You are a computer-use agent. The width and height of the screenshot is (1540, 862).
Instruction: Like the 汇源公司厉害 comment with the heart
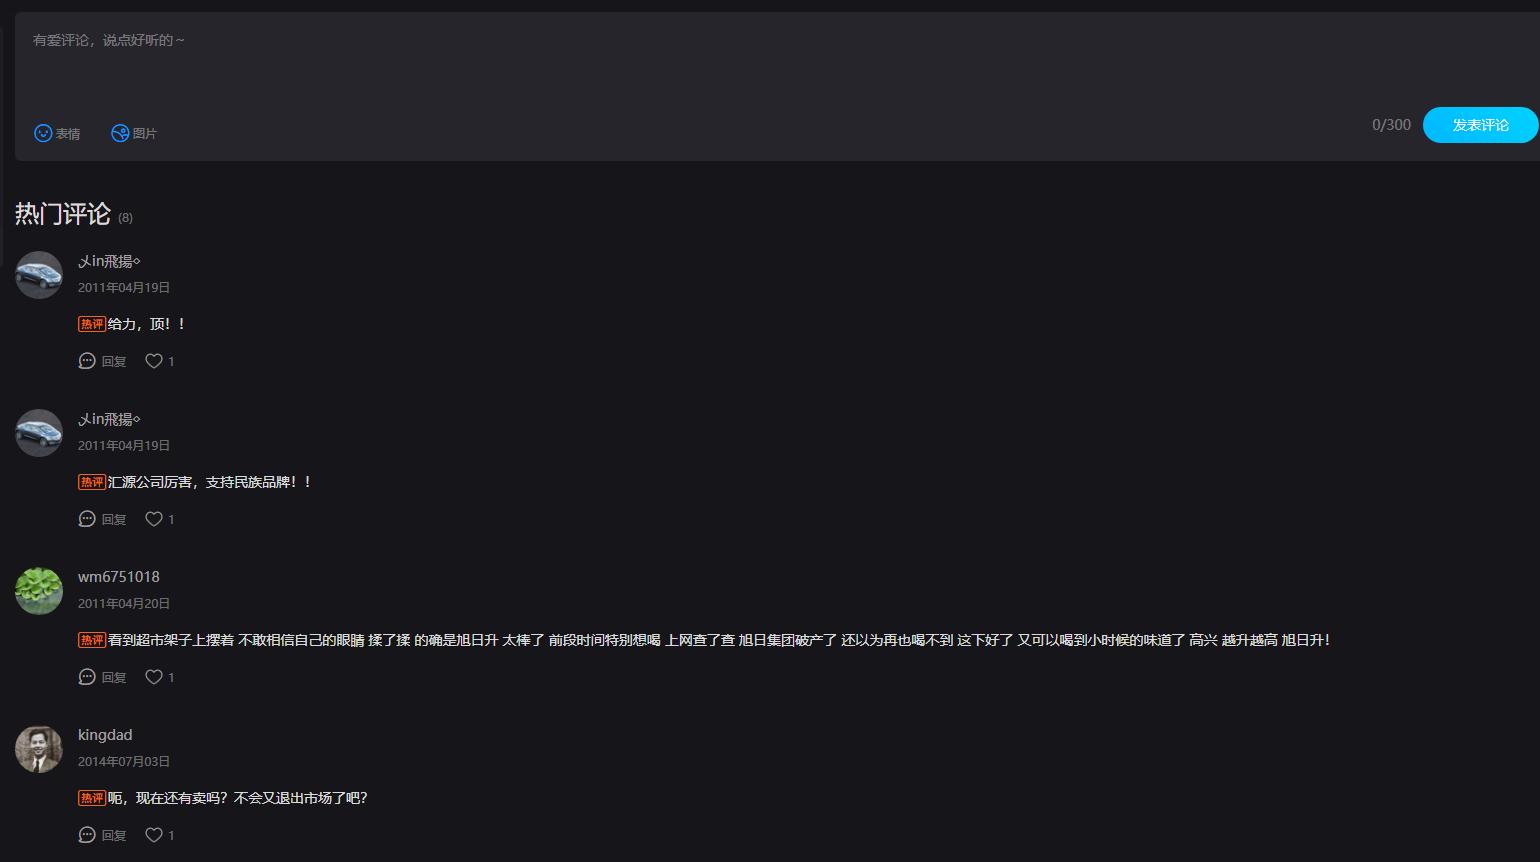(x=154, y=519)
